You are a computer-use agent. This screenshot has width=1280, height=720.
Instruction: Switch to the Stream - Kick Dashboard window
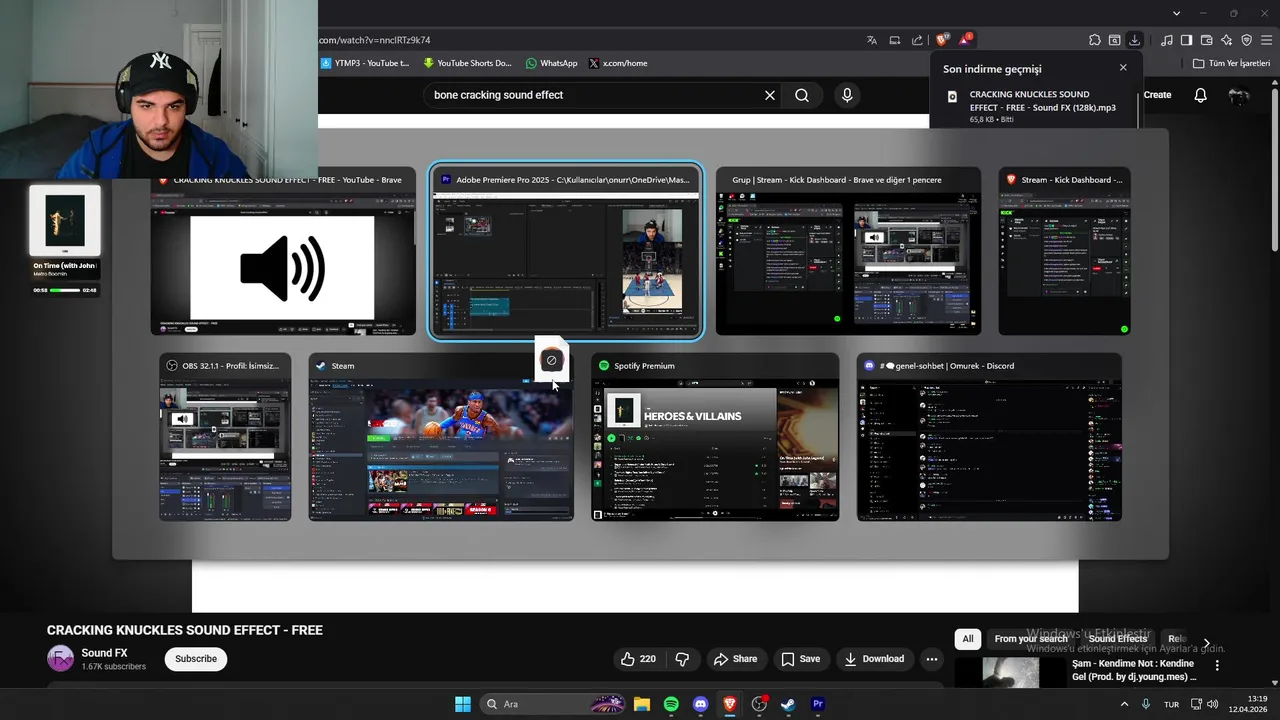click(x=1064, y=251)
